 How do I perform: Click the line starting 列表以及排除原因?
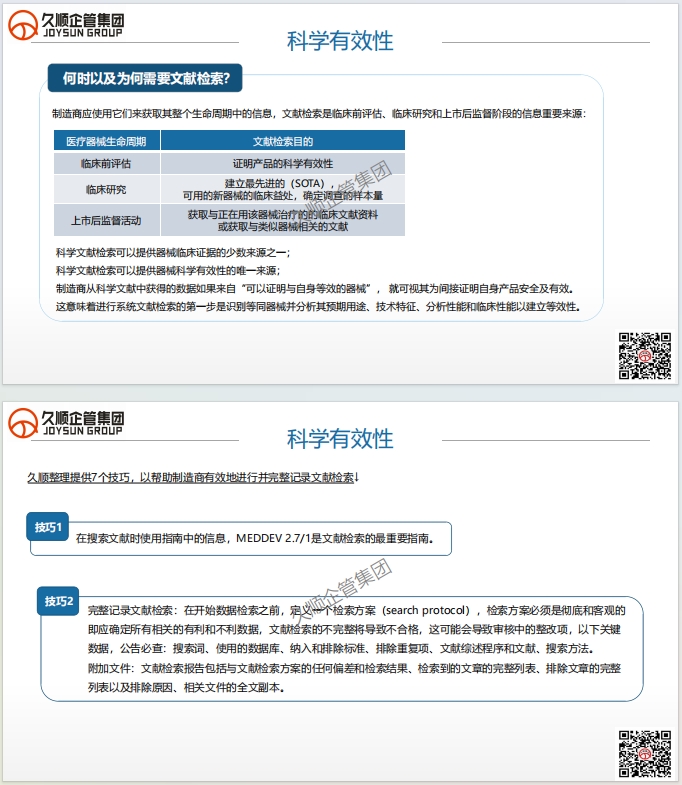coord(186,687)
